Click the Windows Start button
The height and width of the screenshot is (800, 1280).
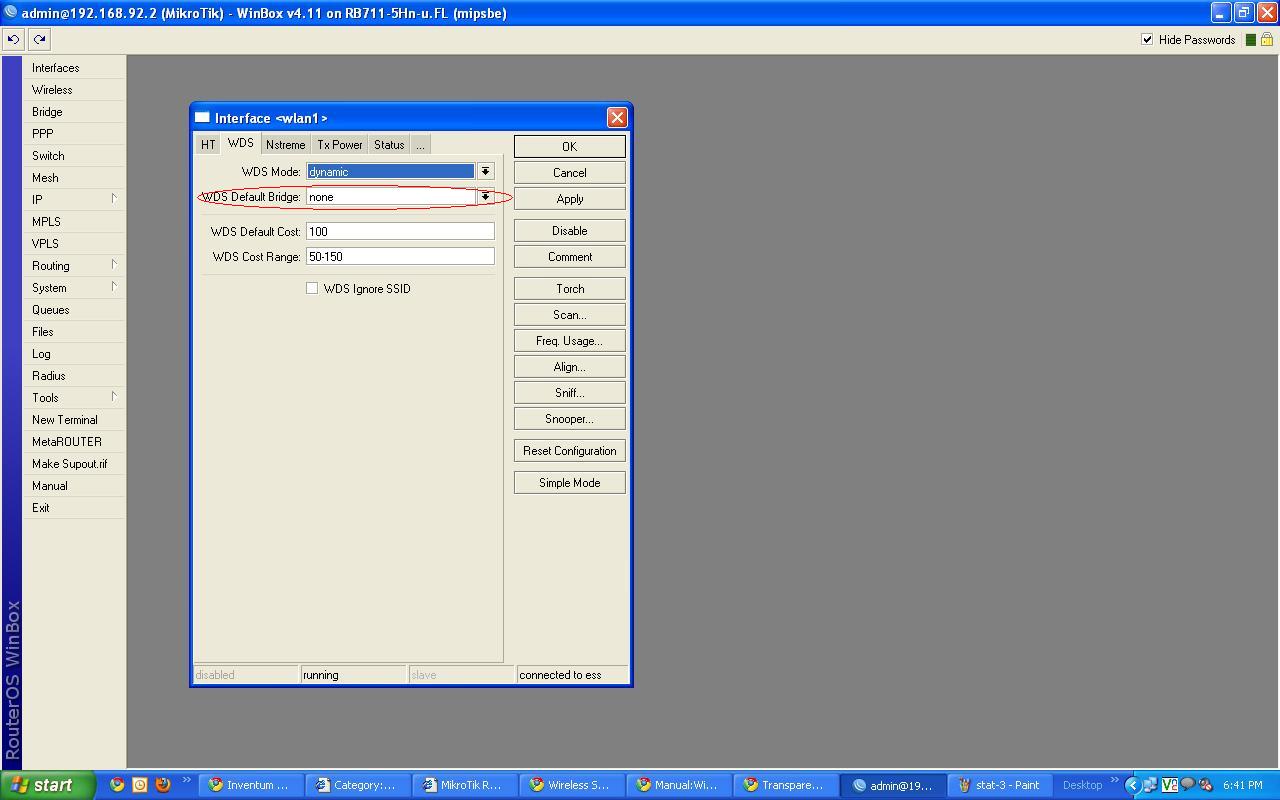click(48, 785)
